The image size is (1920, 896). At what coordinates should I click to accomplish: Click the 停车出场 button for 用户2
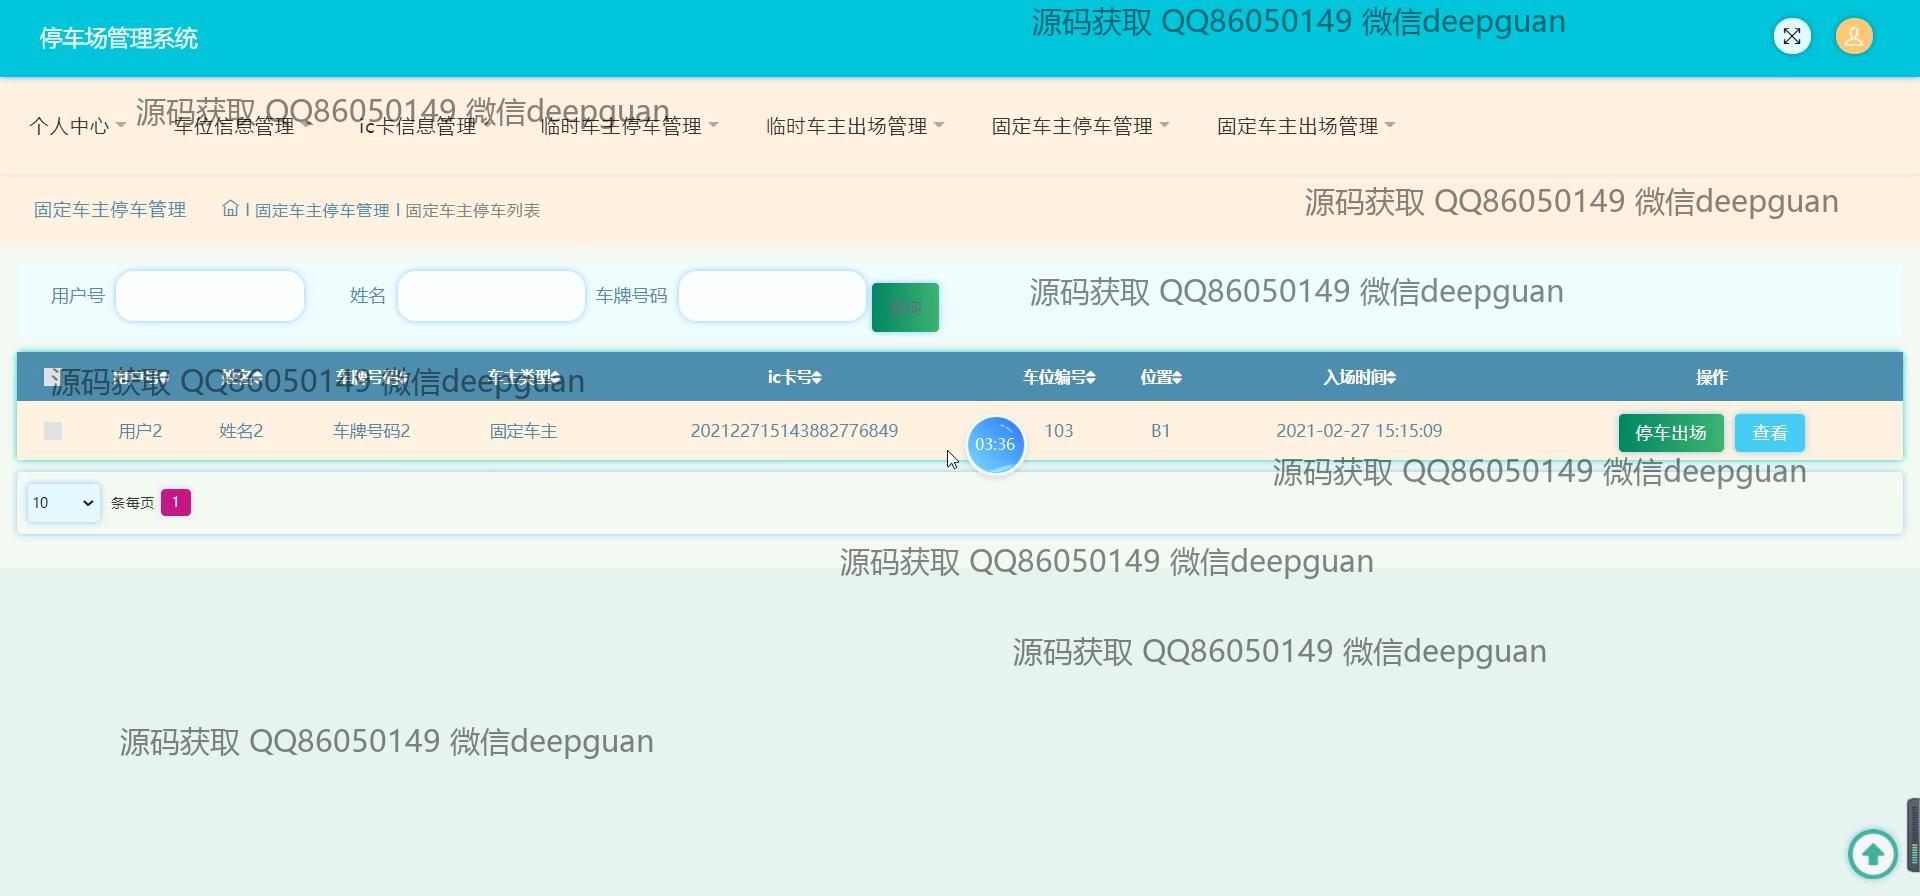tap(1670, 433)
